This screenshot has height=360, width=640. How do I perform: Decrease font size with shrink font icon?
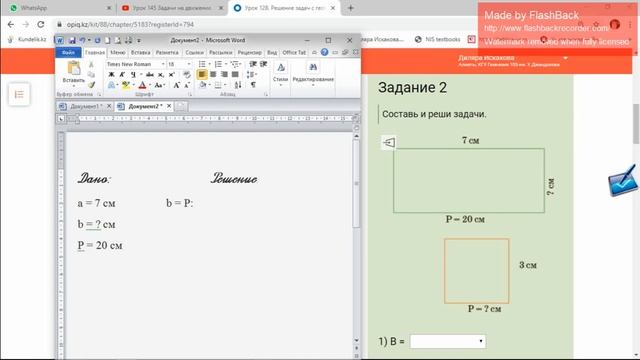coord(187,85)
